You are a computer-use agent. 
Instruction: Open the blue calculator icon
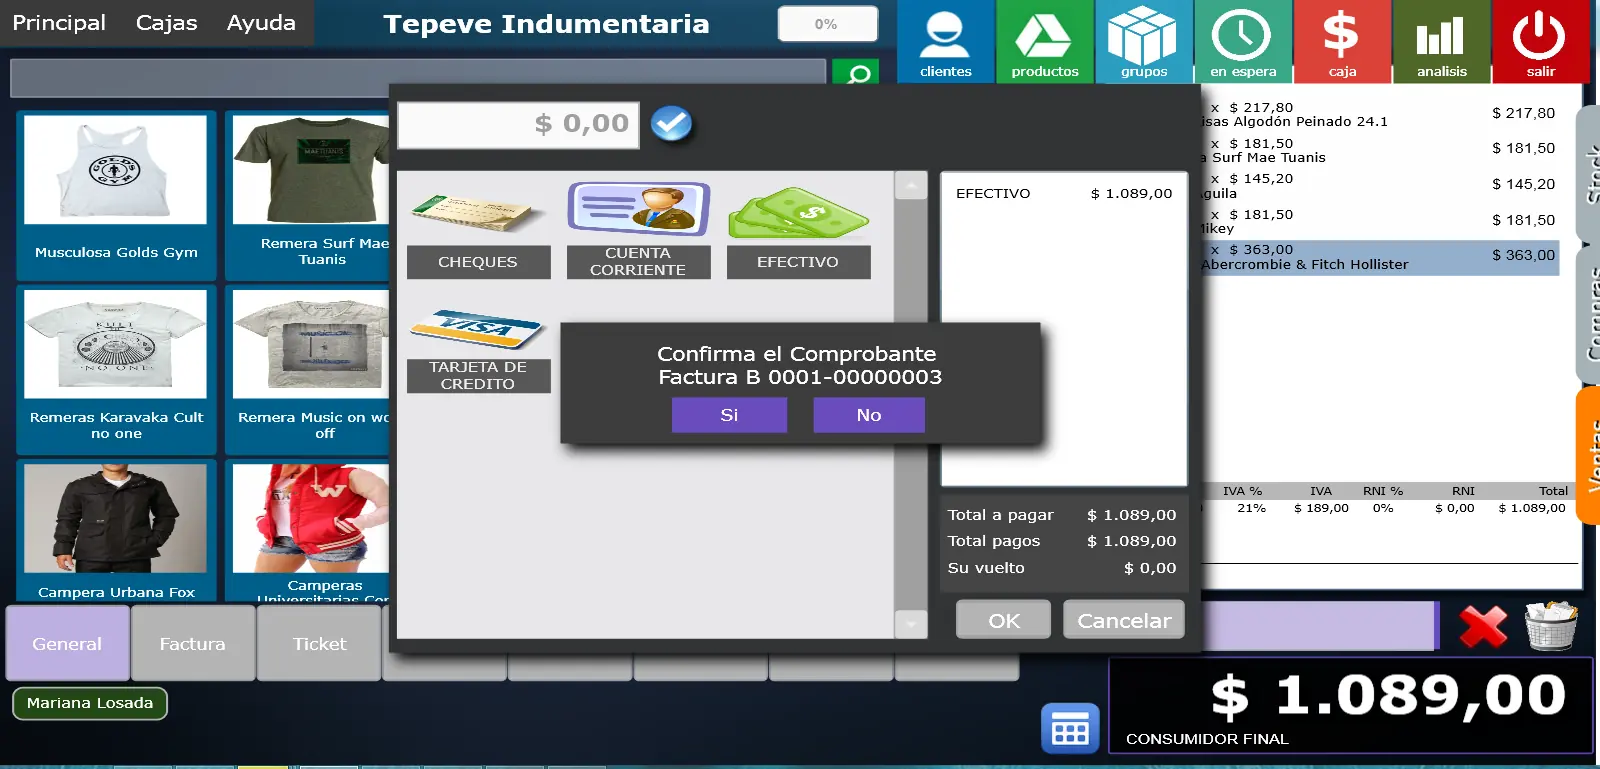1070,729
